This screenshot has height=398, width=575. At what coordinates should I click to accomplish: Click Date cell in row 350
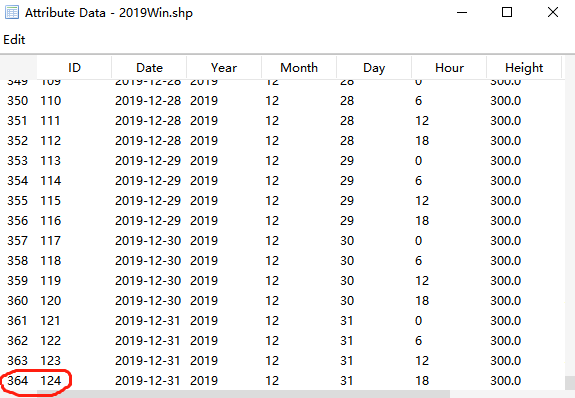(148, 101)
